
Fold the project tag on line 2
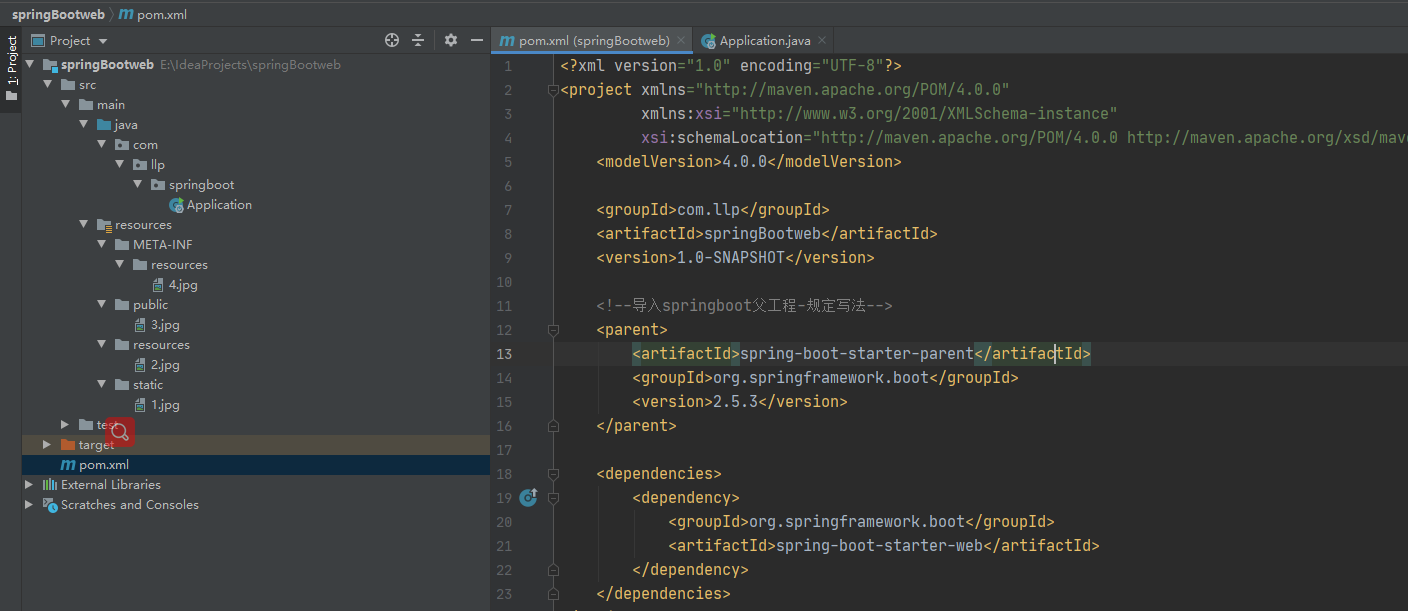(552, 90)
